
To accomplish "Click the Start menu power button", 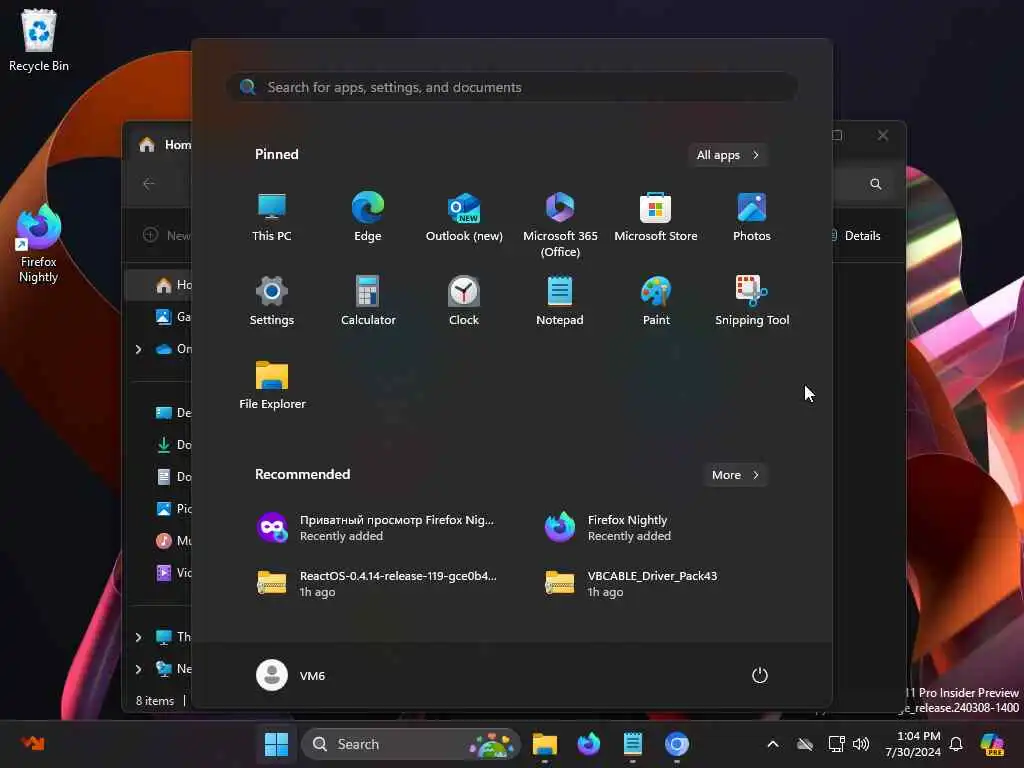I will (760, 675).
